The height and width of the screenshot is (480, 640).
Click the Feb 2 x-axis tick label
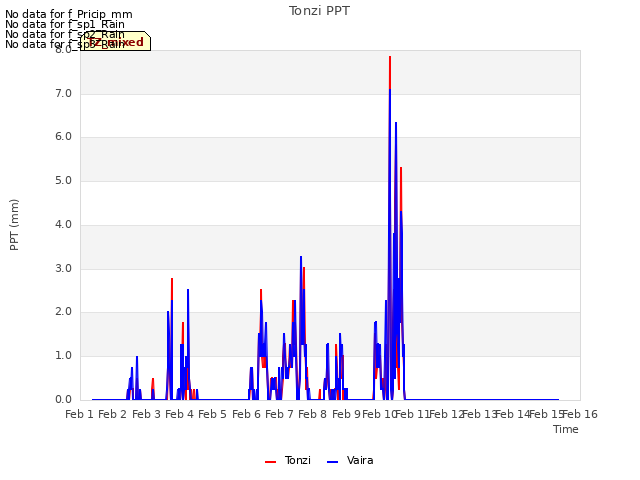pos(113,414)
